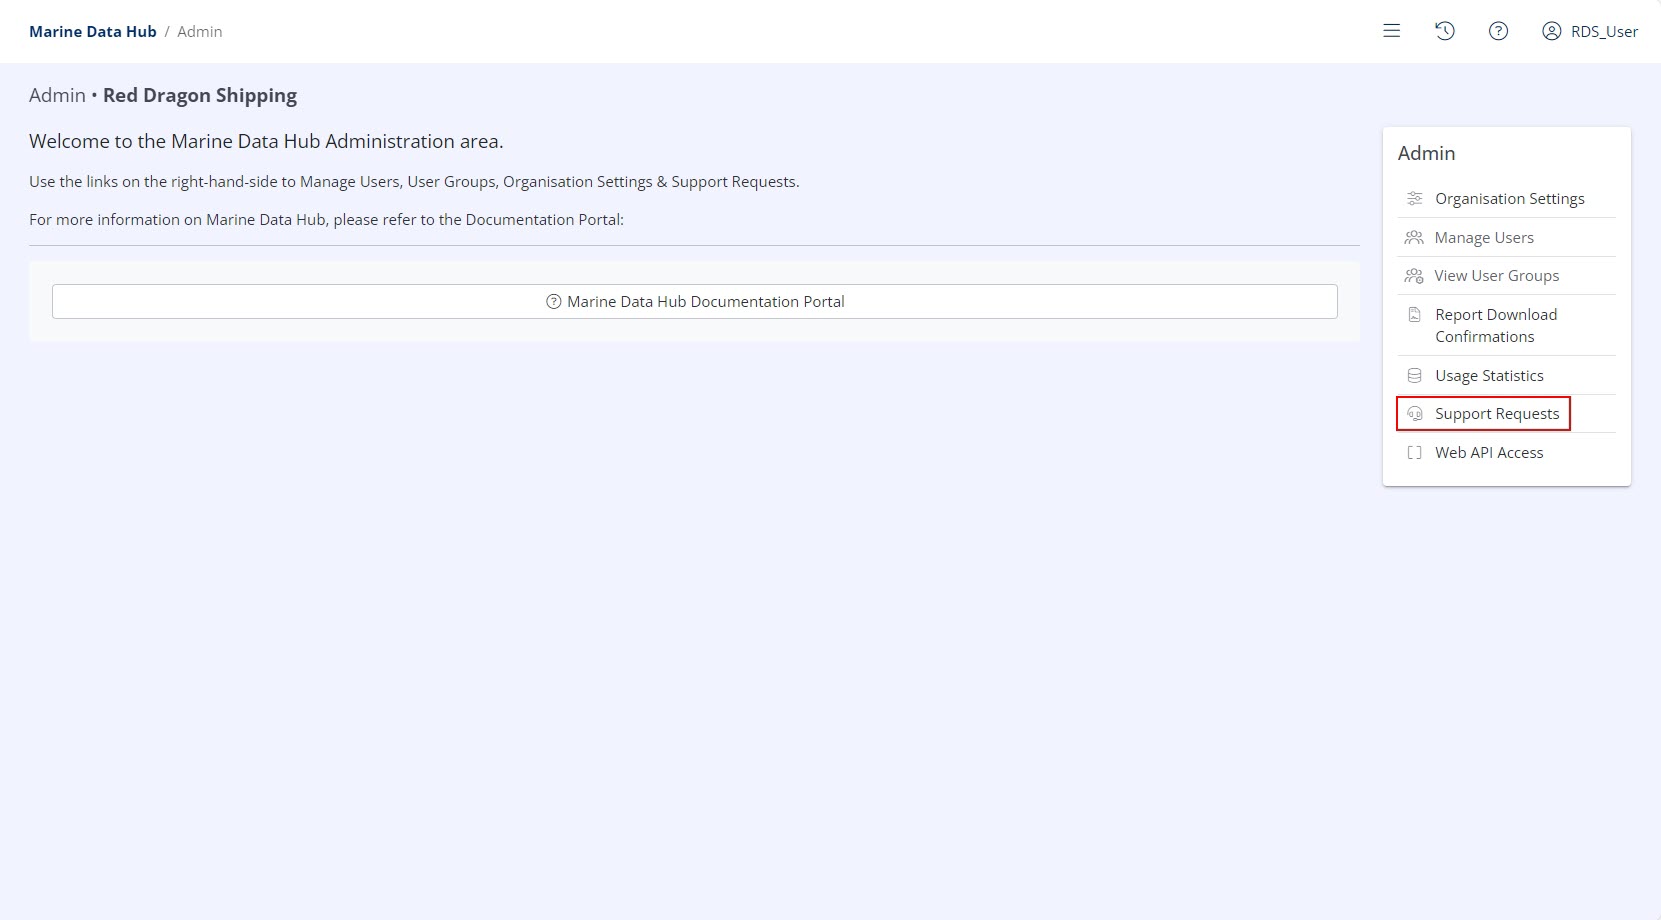Open the Support Requests text link

[1497, 414]
